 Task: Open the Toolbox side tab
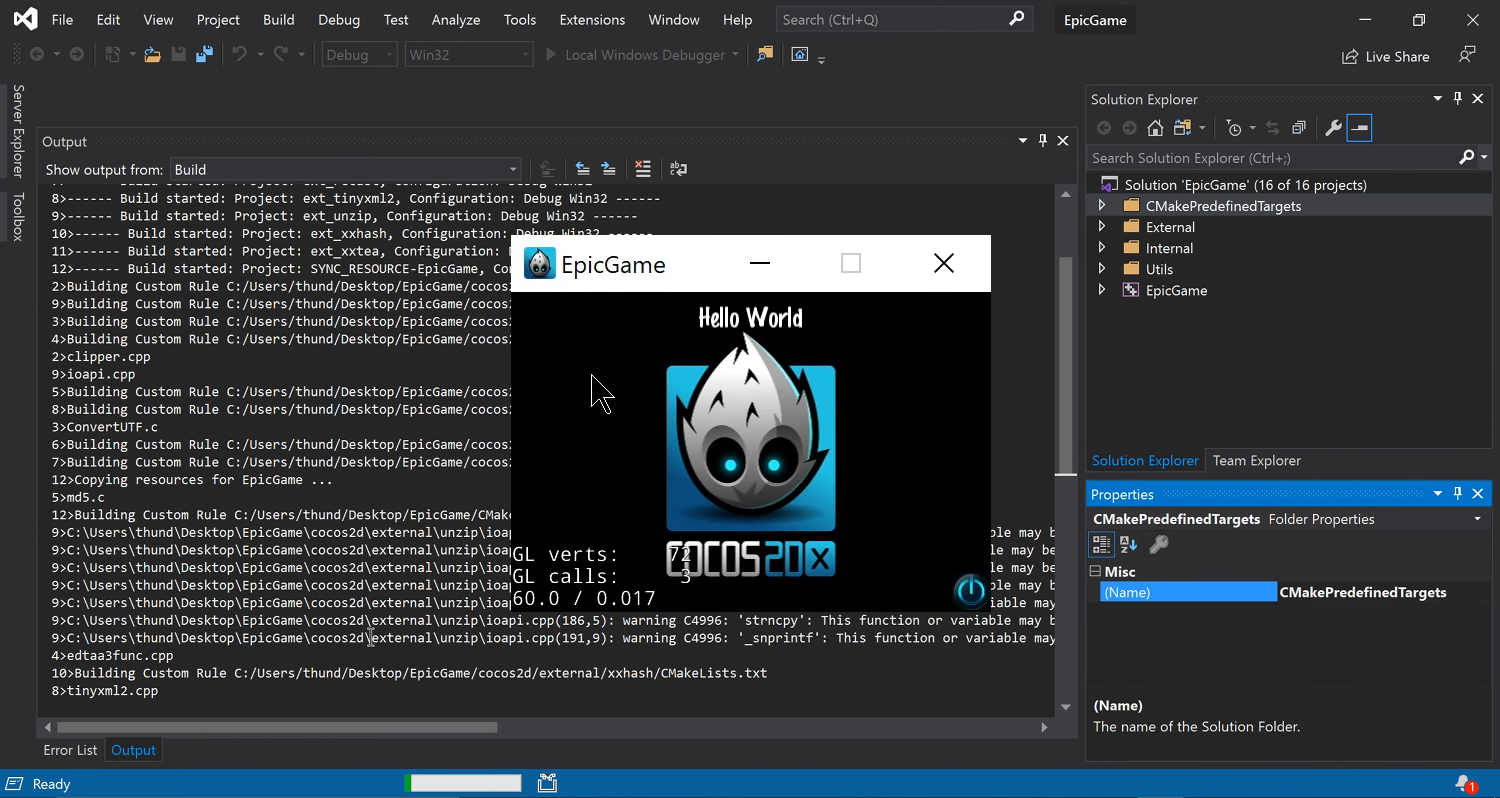tap(17, 216)
